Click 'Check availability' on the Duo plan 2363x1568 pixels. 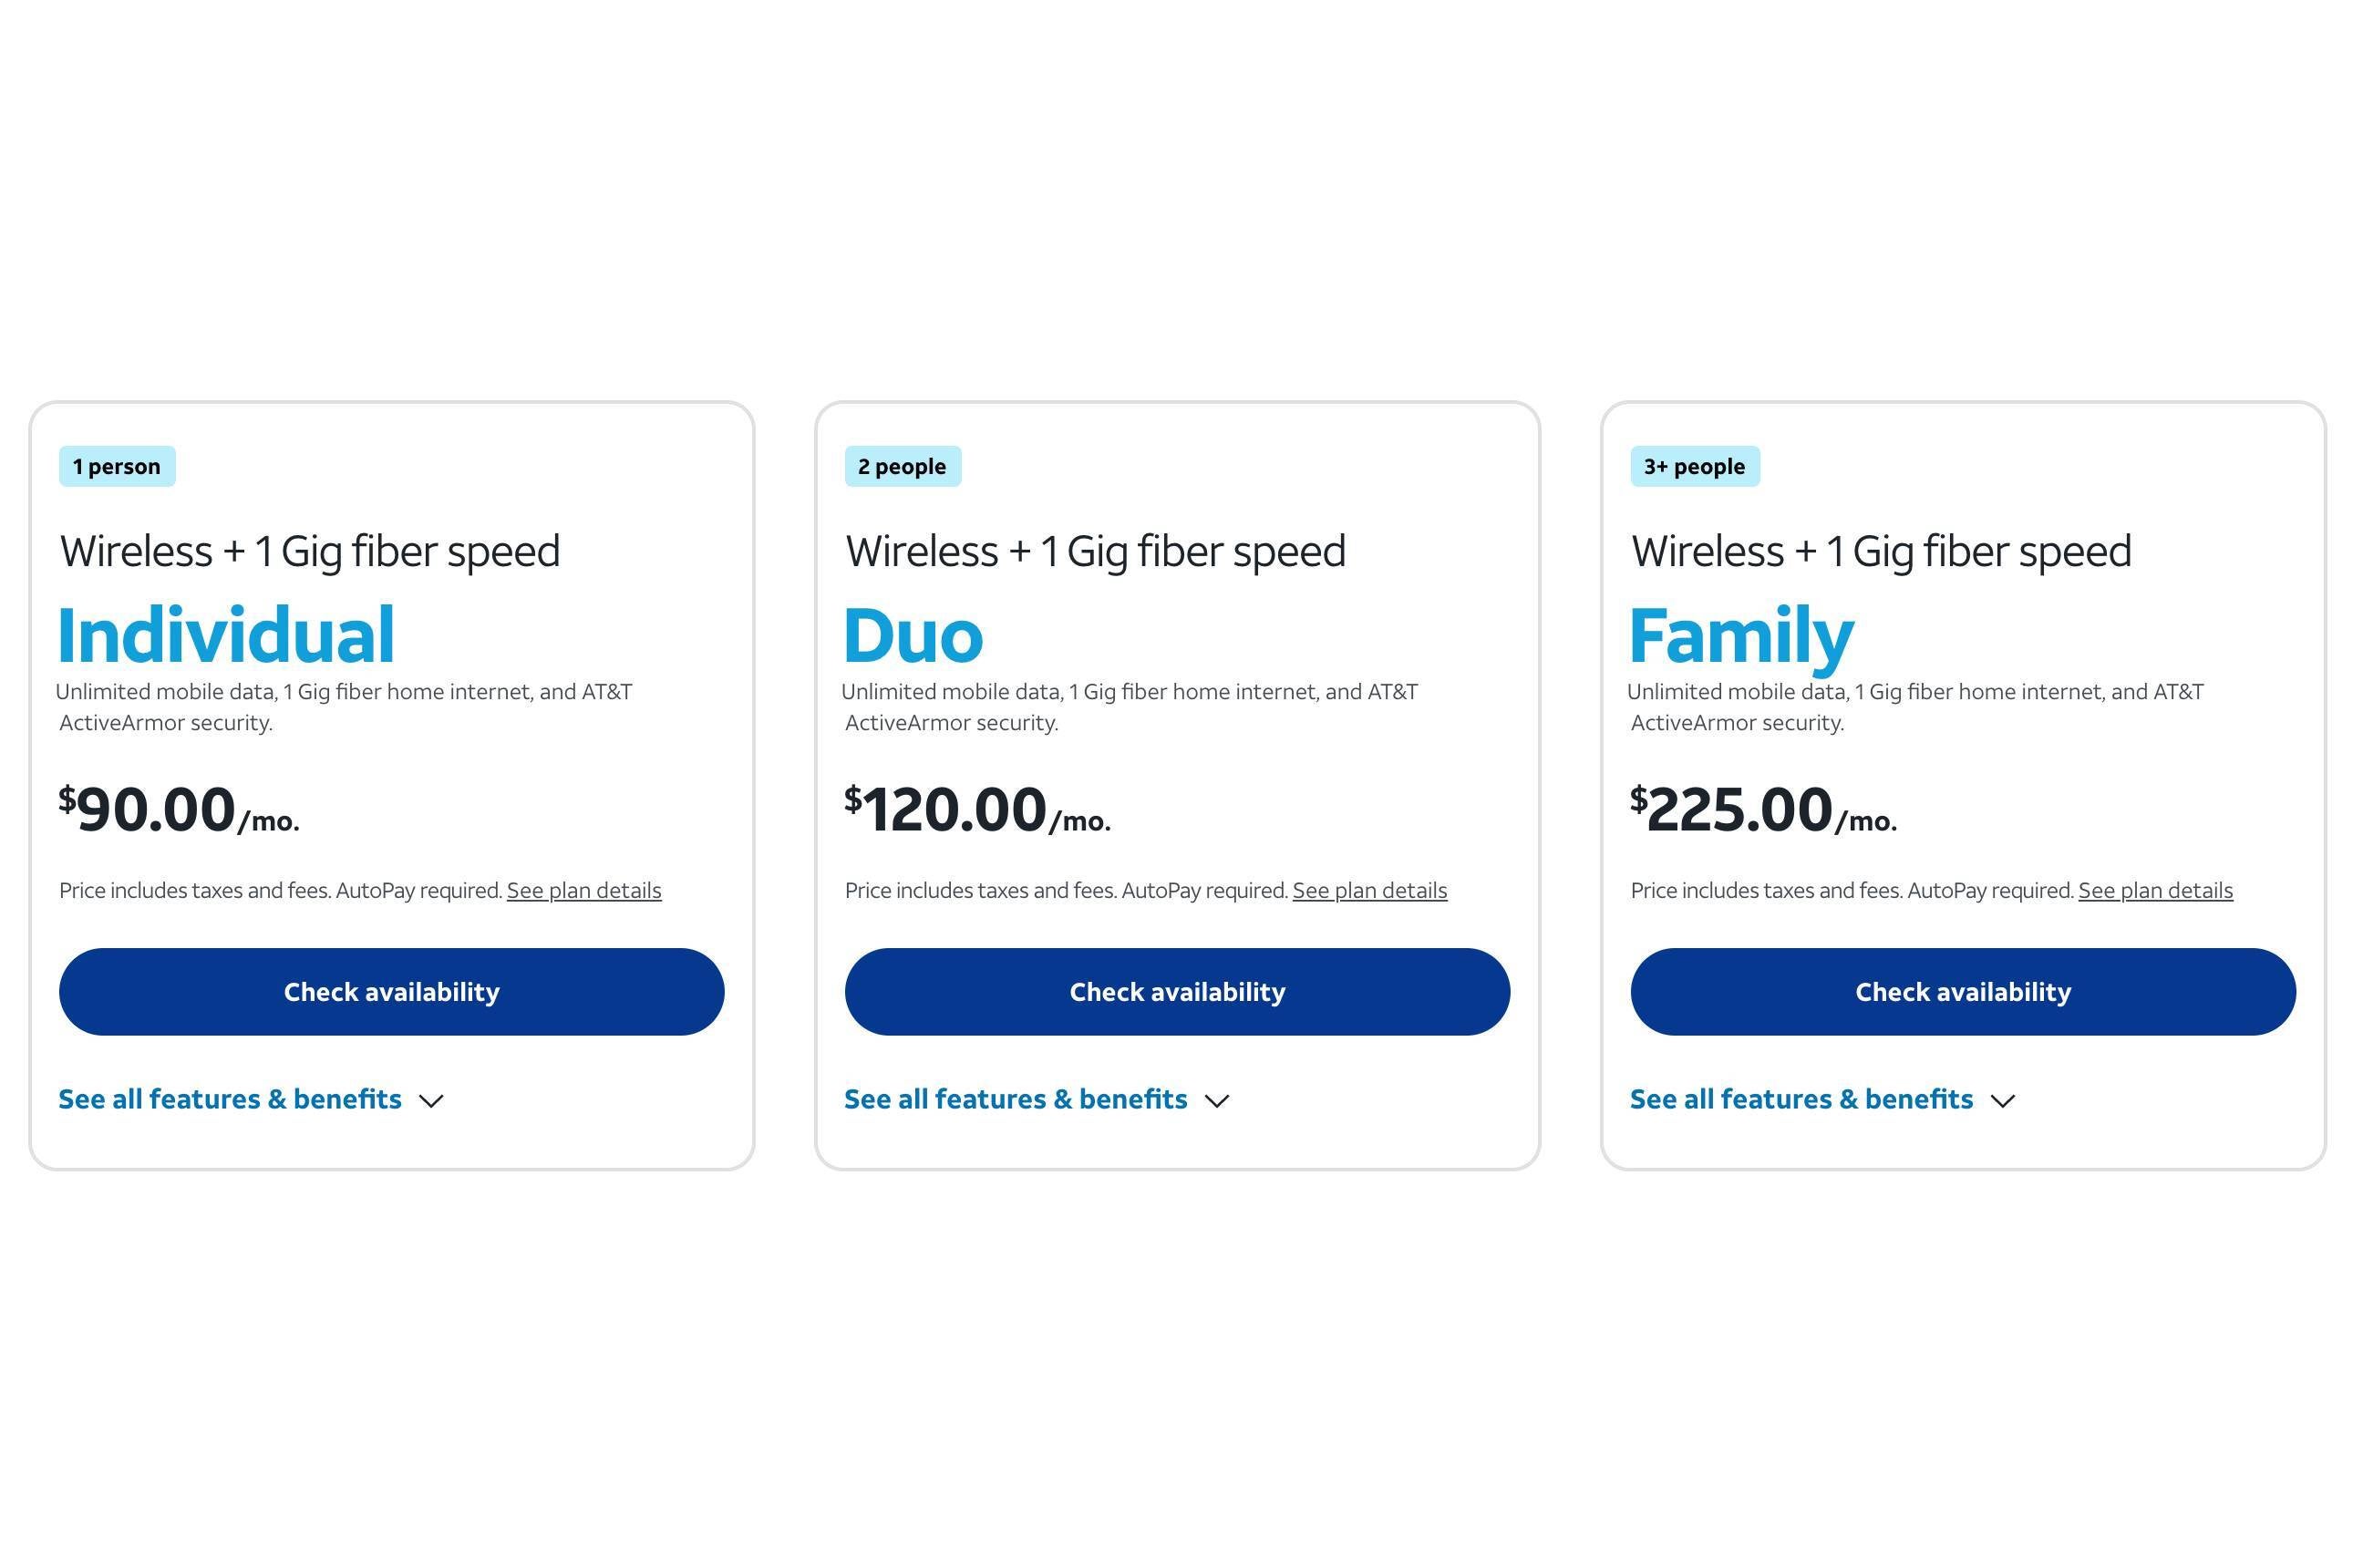1177,991
